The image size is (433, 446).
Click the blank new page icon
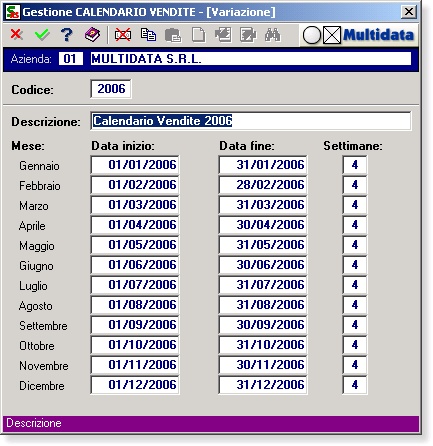click(x=198, y=35)
